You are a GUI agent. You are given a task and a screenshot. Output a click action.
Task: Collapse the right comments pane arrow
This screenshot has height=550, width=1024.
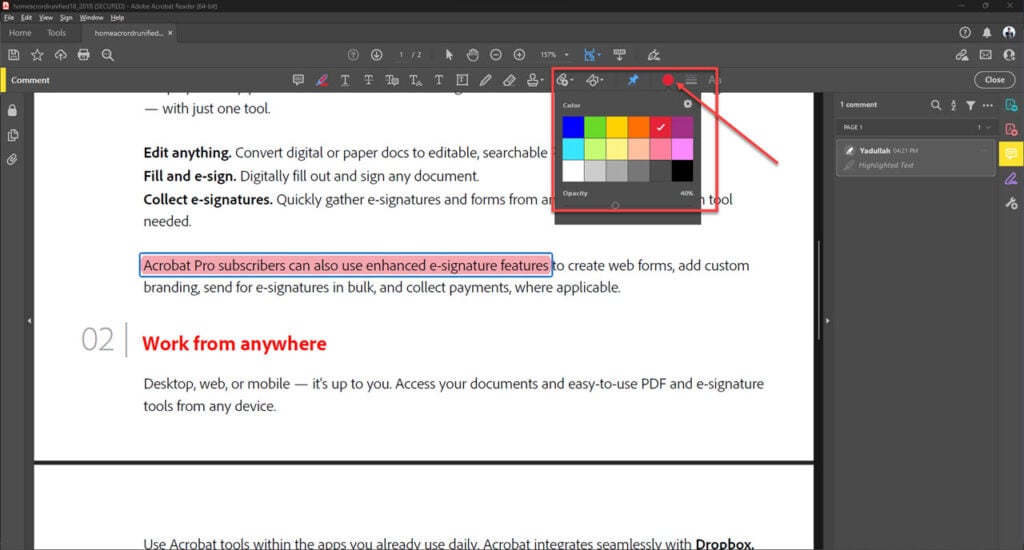tap(827, 321)
